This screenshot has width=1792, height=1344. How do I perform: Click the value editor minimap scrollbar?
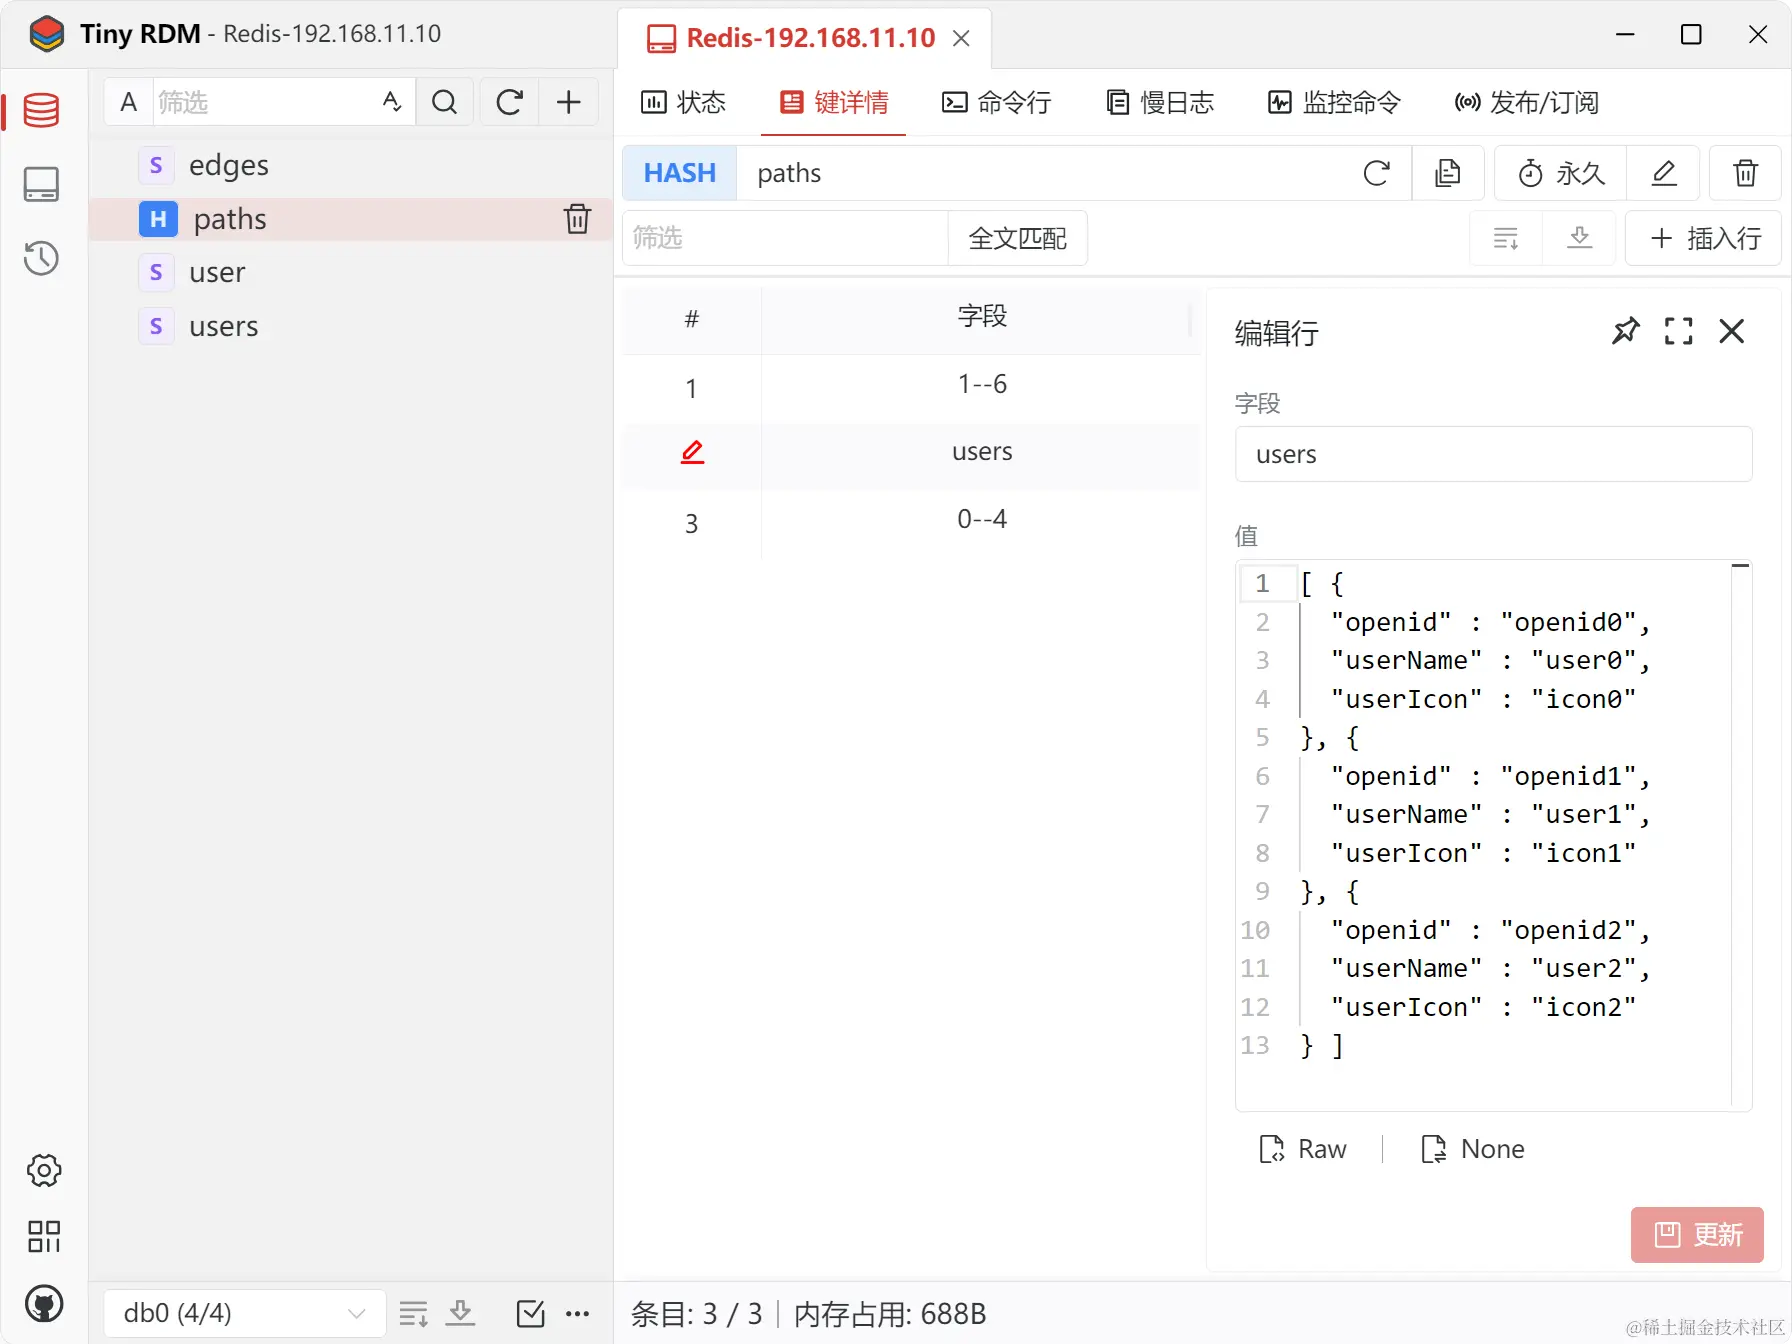pos(1741,835)
